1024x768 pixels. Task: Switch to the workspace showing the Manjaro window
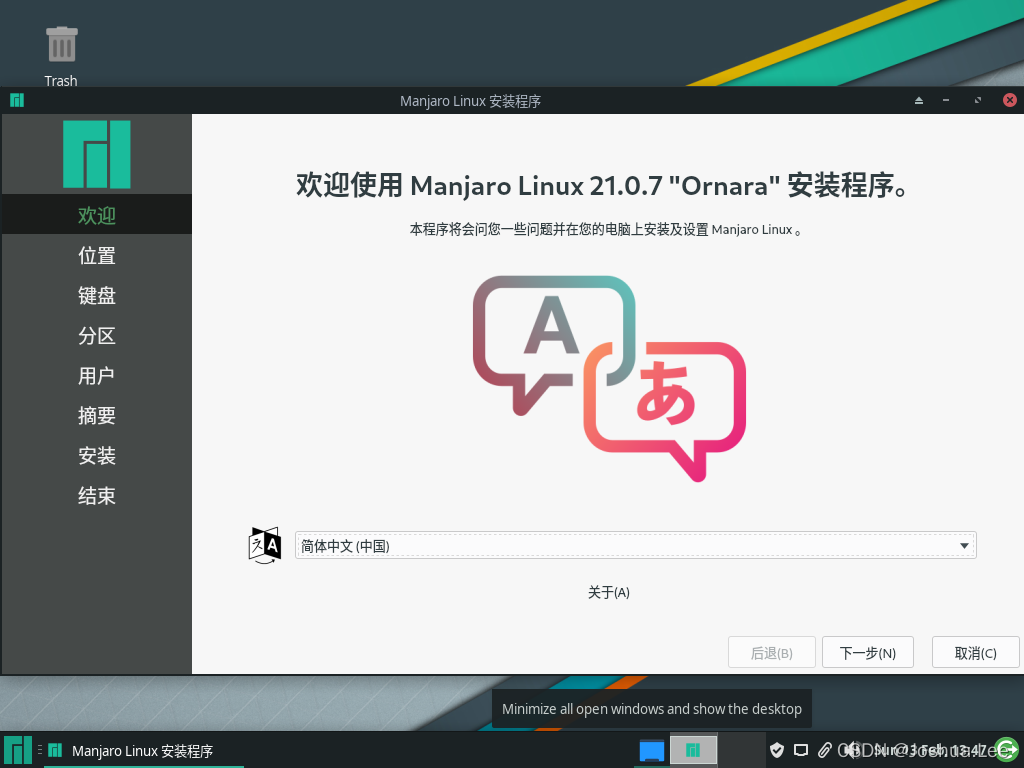tap(694, 750)
